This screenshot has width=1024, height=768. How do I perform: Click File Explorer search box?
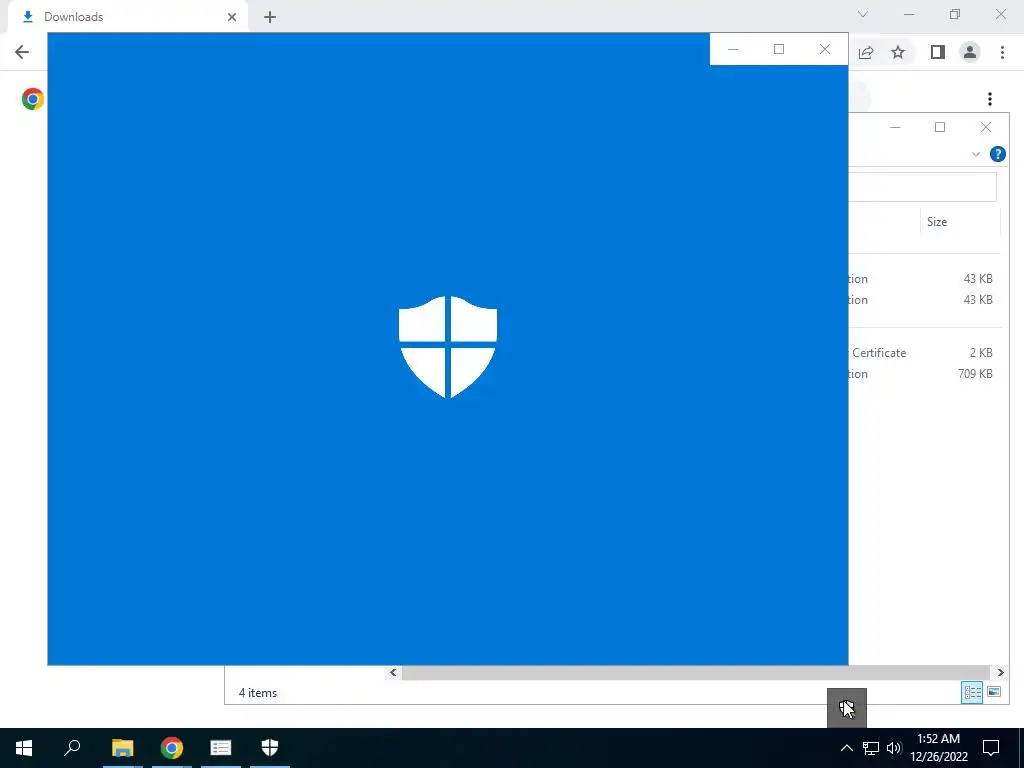(923, 187)
